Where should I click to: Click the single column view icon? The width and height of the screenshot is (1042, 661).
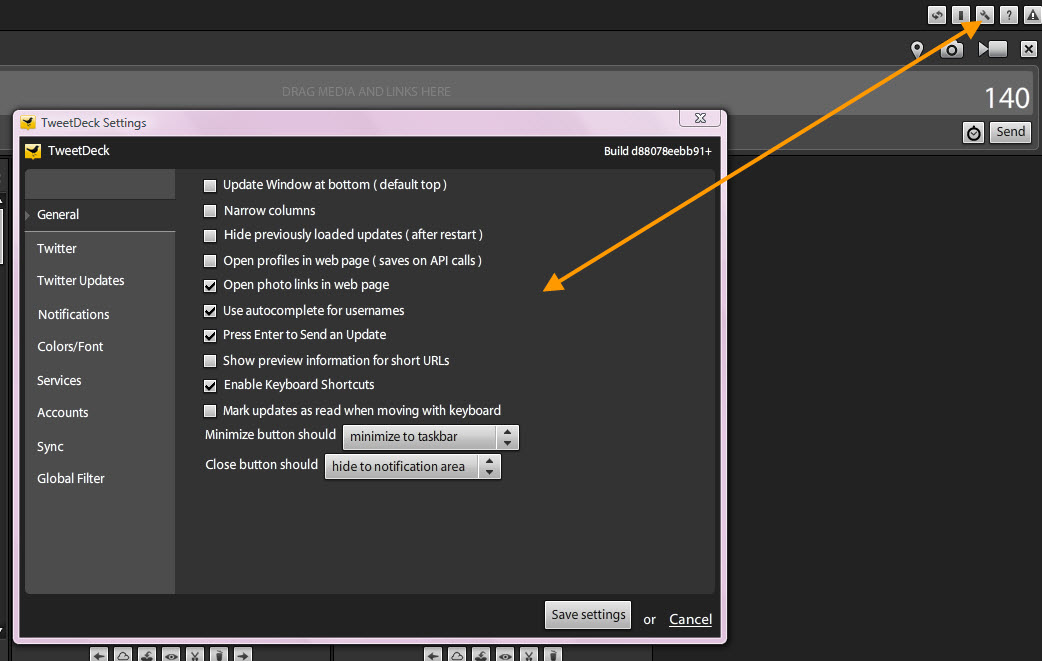coord(961,15)
